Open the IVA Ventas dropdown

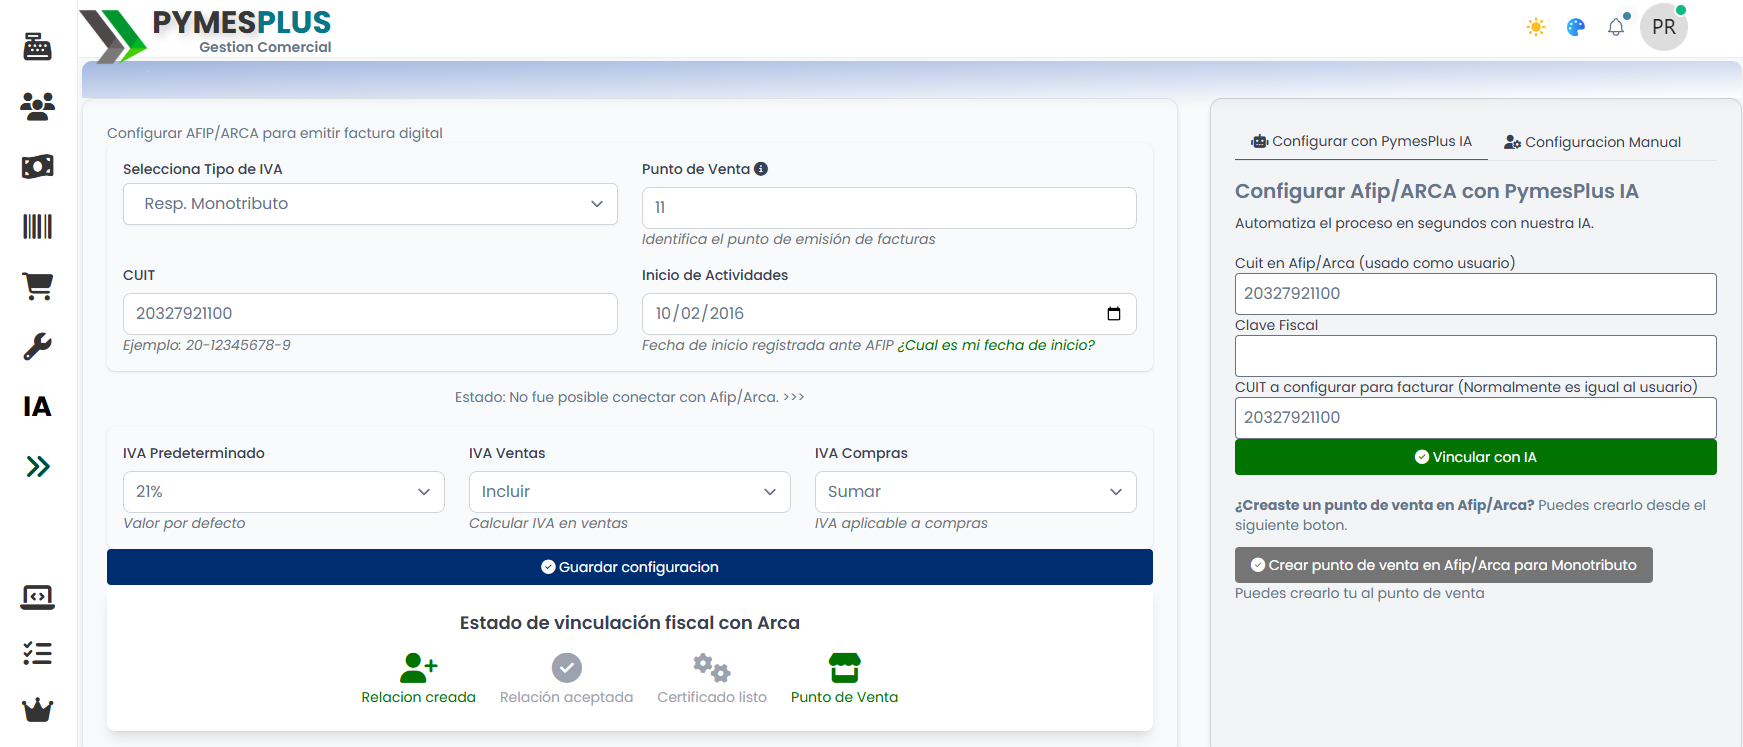629,492
